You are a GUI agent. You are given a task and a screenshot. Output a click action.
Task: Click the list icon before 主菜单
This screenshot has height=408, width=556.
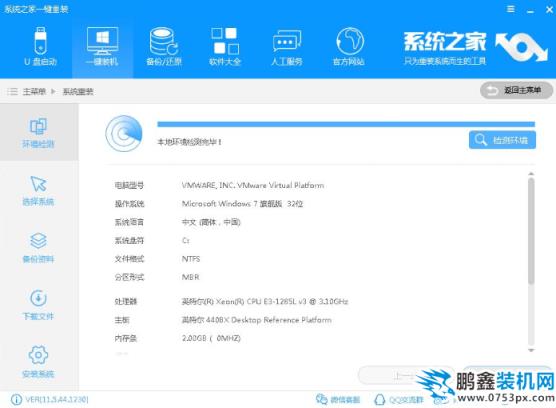coord(12,92)
